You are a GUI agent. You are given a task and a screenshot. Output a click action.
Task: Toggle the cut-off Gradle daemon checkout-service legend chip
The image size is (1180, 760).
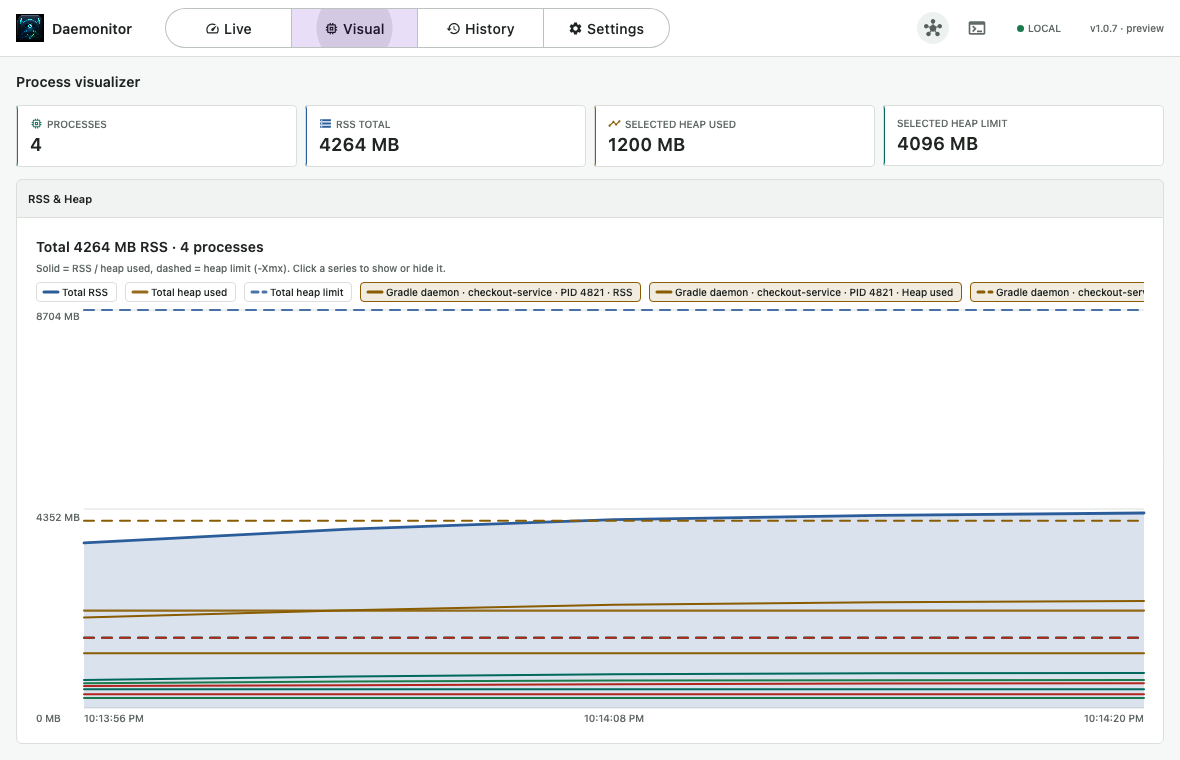click(x=1057, y=292)
